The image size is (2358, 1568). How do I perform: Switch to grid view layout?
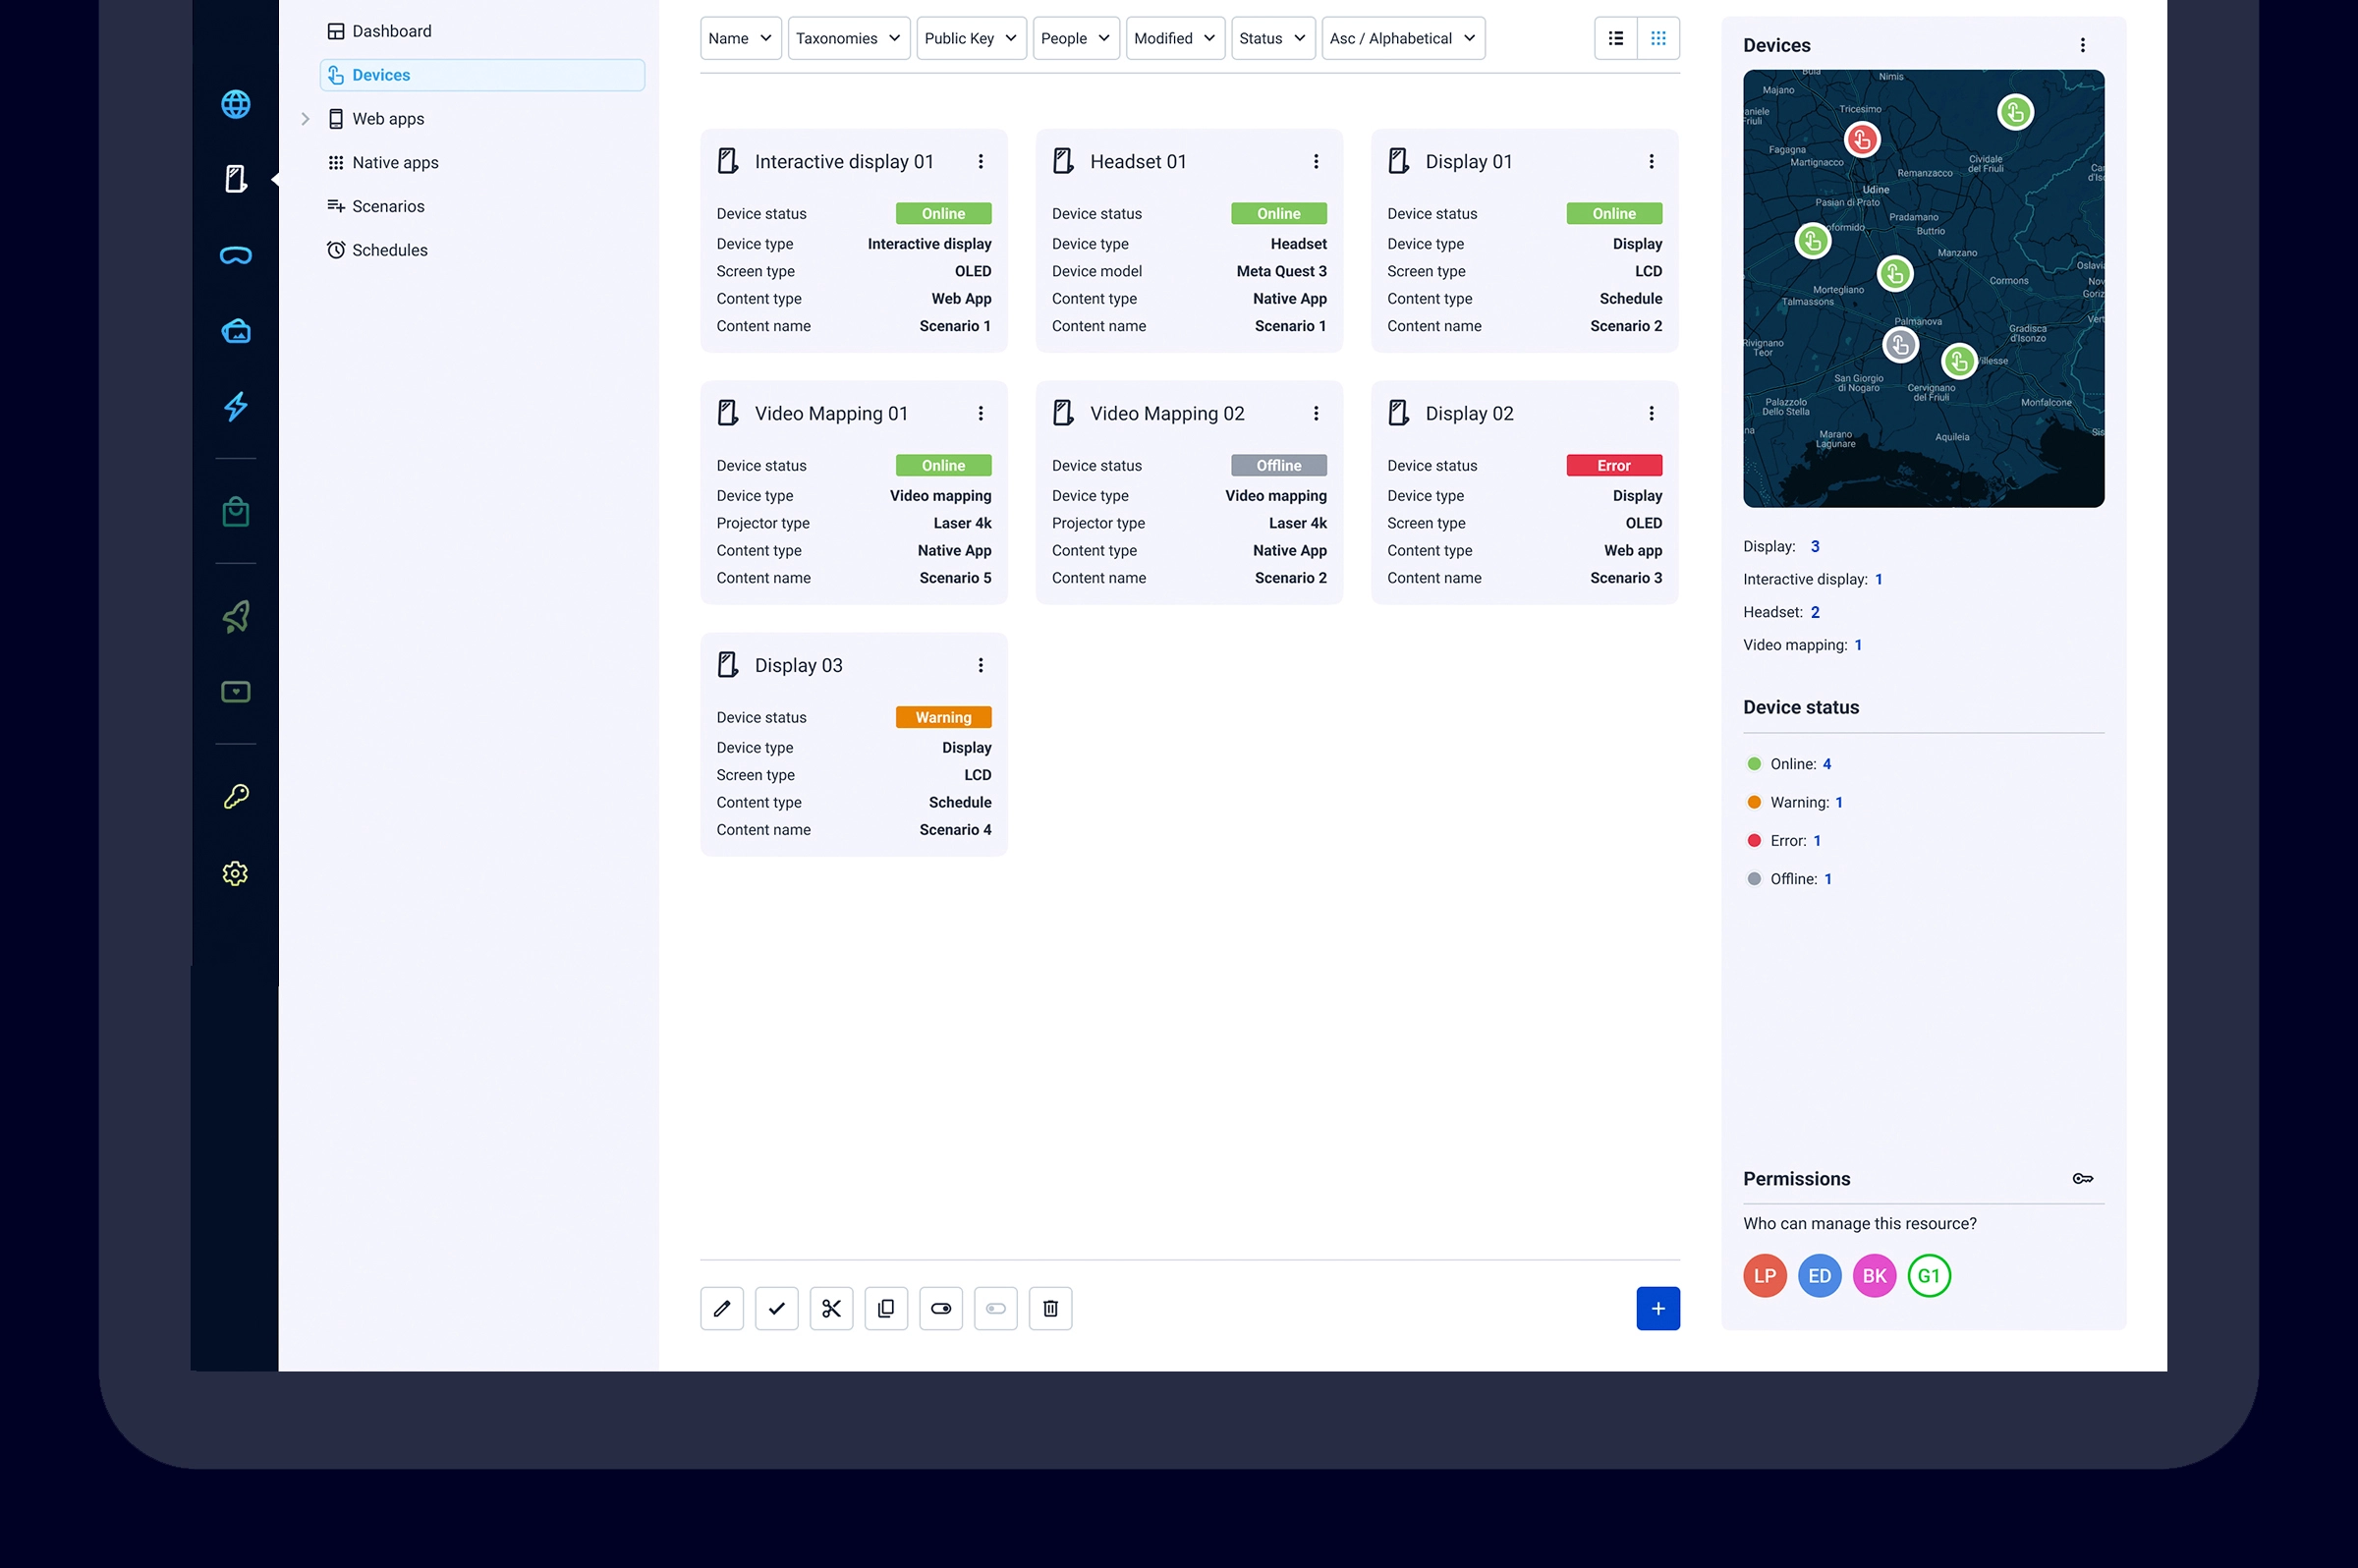tap(1658, 38)
